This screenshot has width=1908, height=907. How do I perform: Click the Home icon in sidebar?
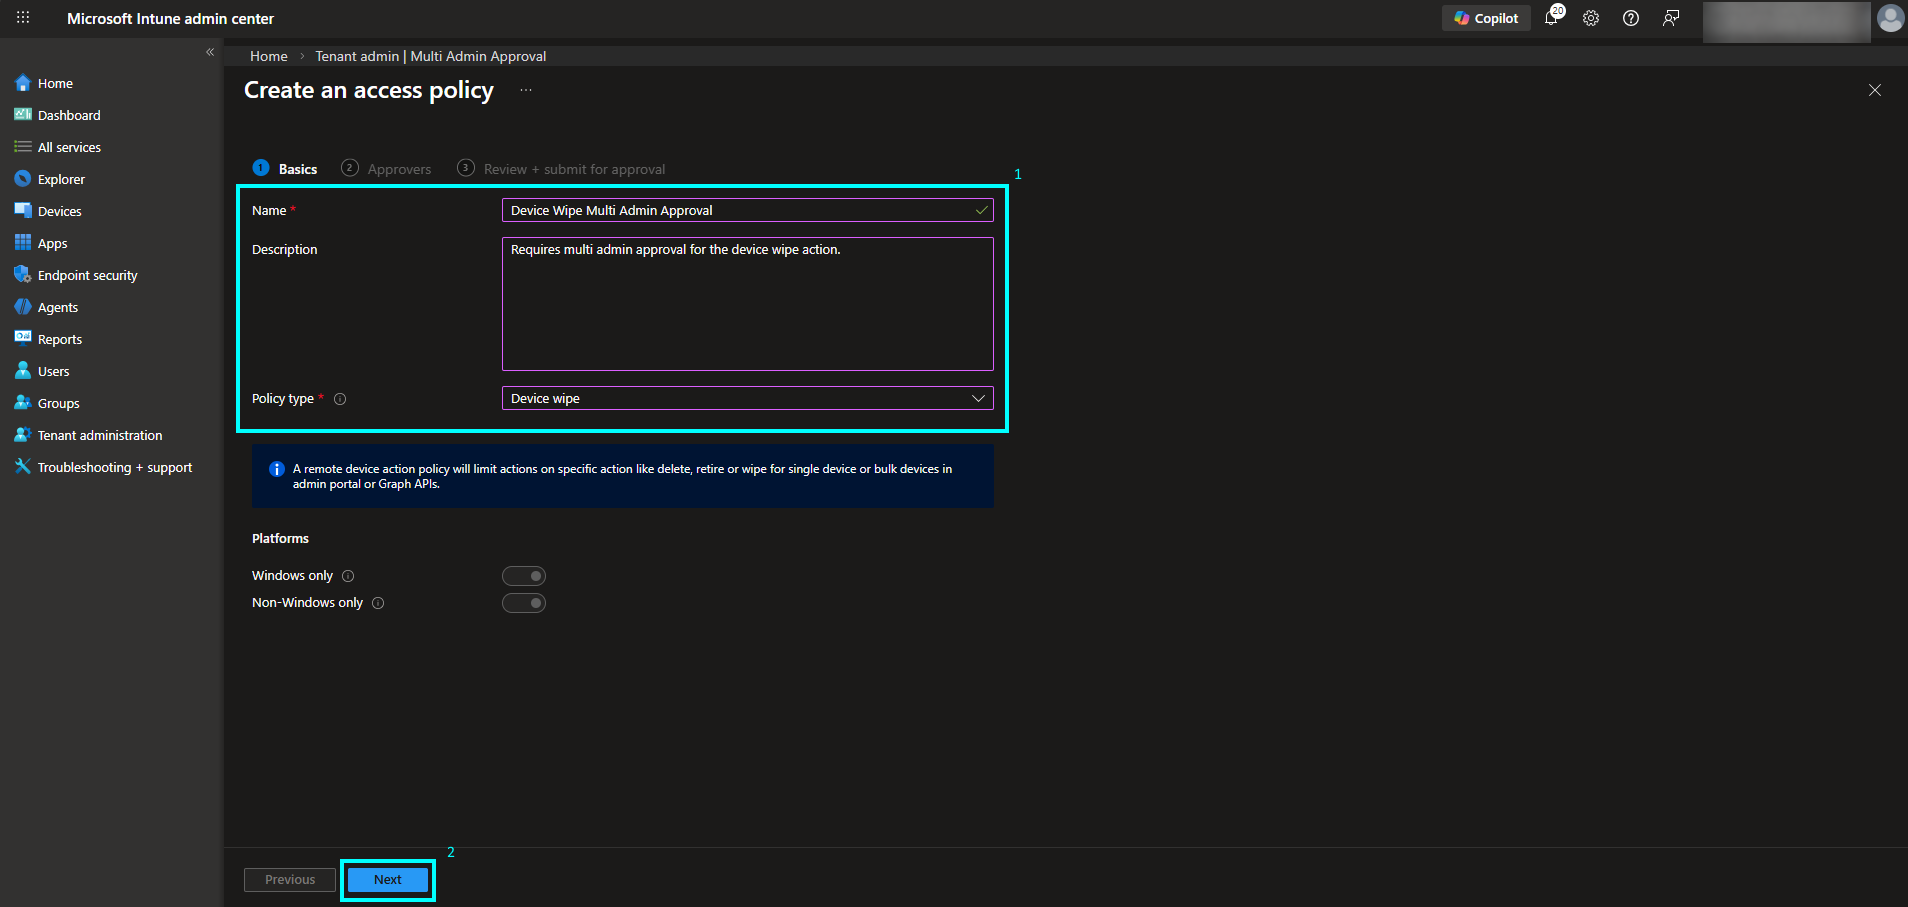[x=23, y=83]
